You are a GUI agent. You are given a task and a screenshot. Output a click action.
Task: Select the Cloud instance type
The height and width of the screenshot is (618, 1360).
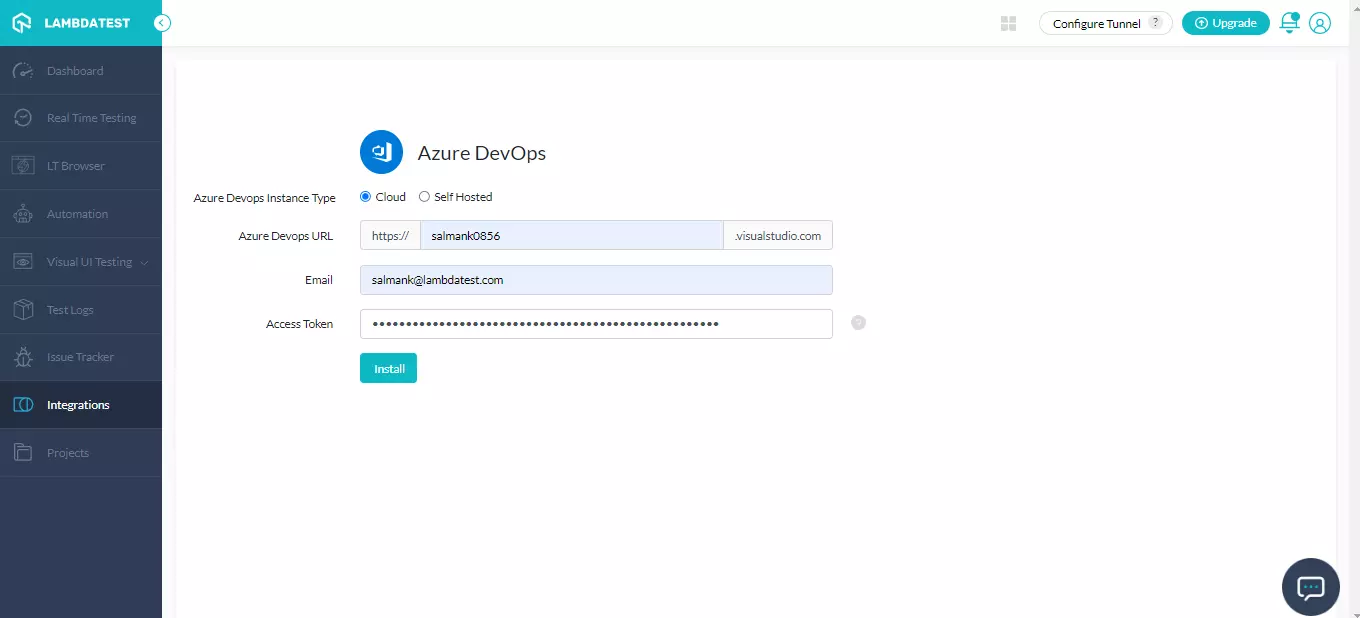pos(365,196)
